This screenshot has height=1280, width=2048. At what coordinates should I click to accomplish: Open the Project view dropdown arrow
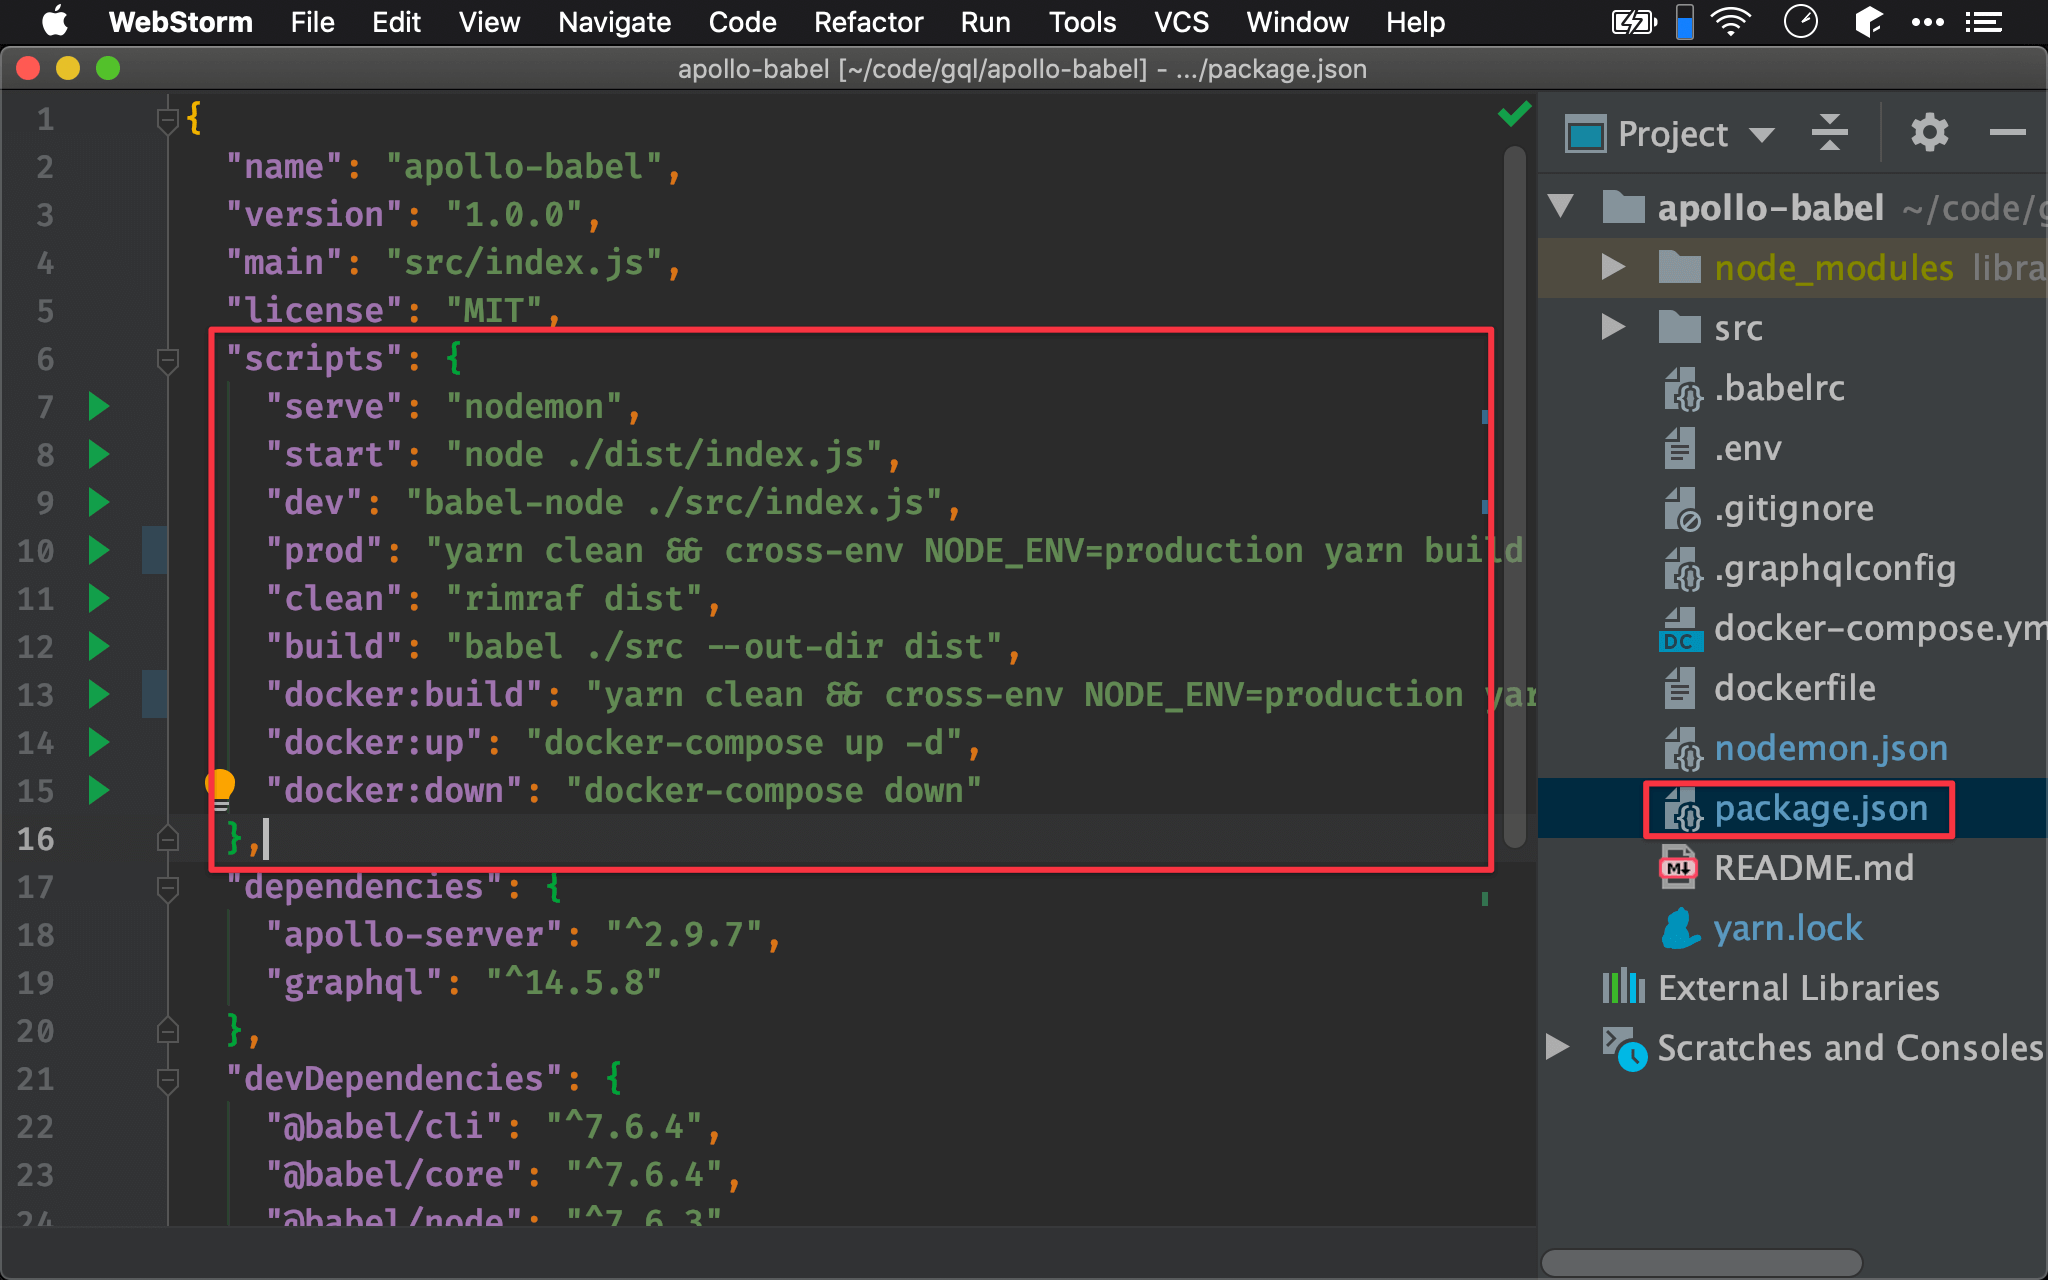click(x=1762, y=135)
